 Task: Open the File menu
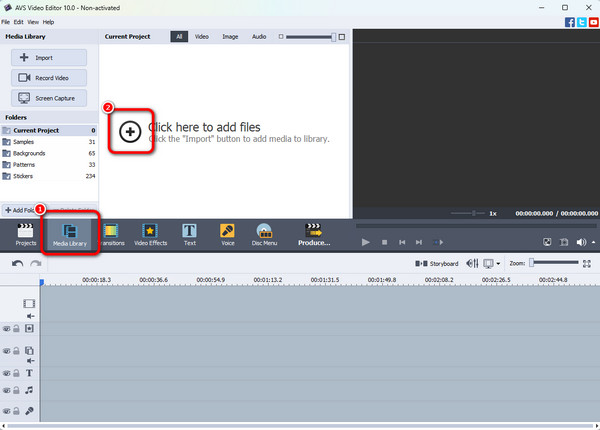(5, 22)
